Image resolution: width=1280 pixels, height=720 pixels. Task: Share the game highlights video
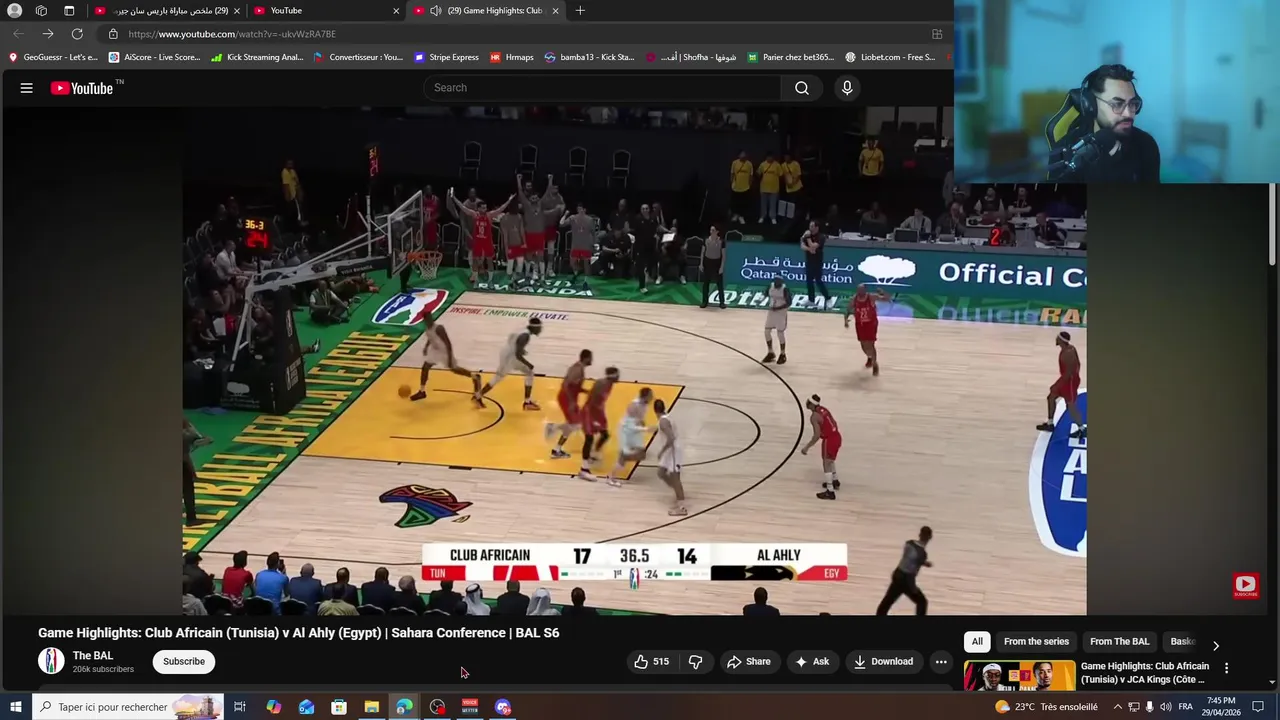(x=749, y=661)
